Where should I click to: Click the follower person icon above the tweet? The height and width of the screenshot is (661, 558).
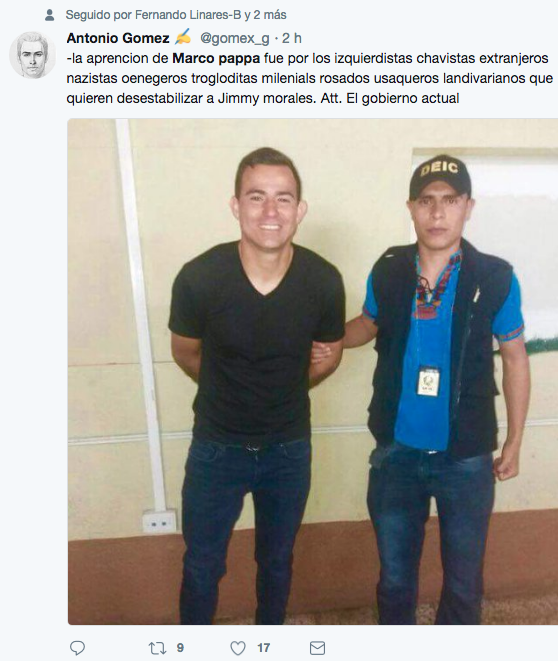coord(49,15)
